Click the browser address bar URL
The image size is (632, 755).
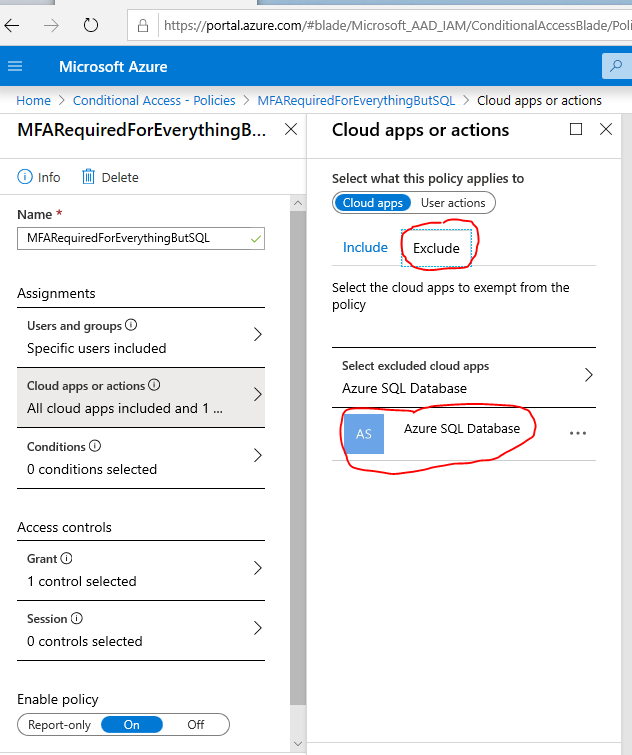click(x=398, y=25)
